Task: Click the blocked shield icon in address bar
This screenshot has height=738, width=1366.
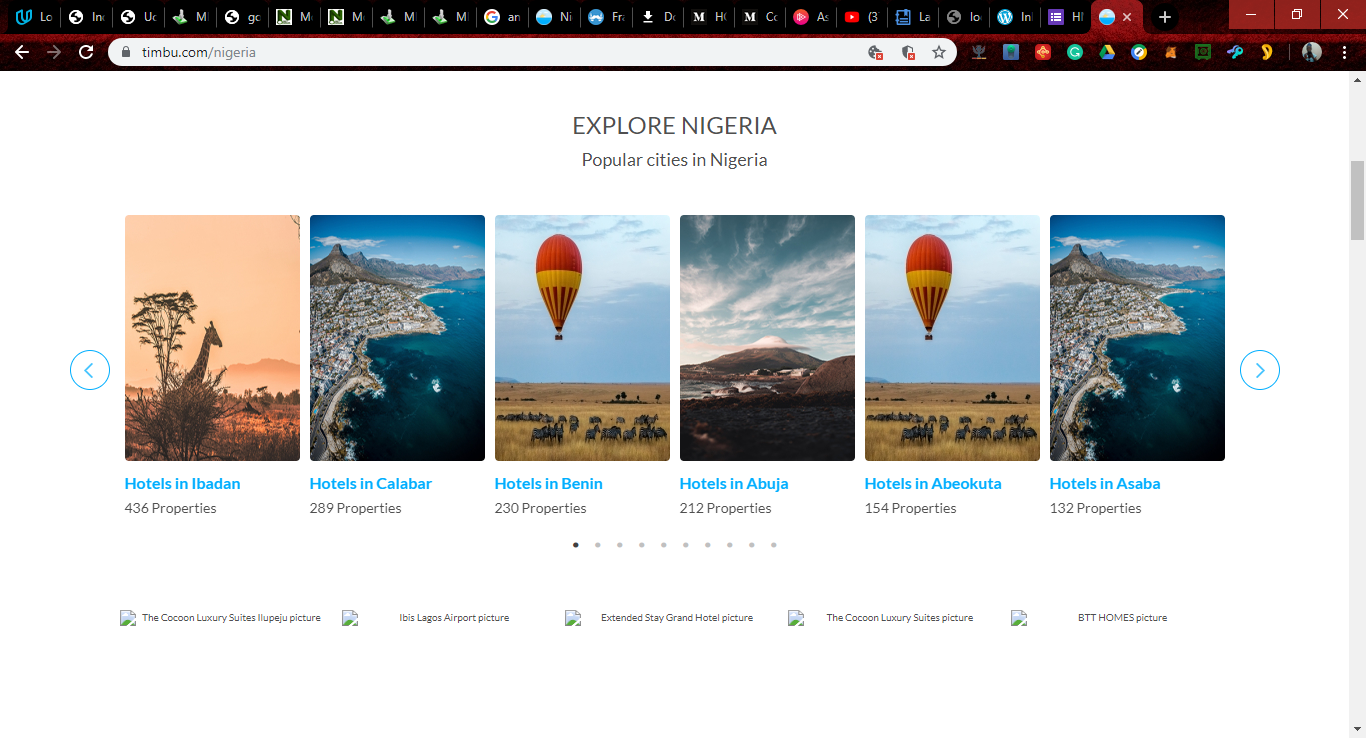Action: 908,52
